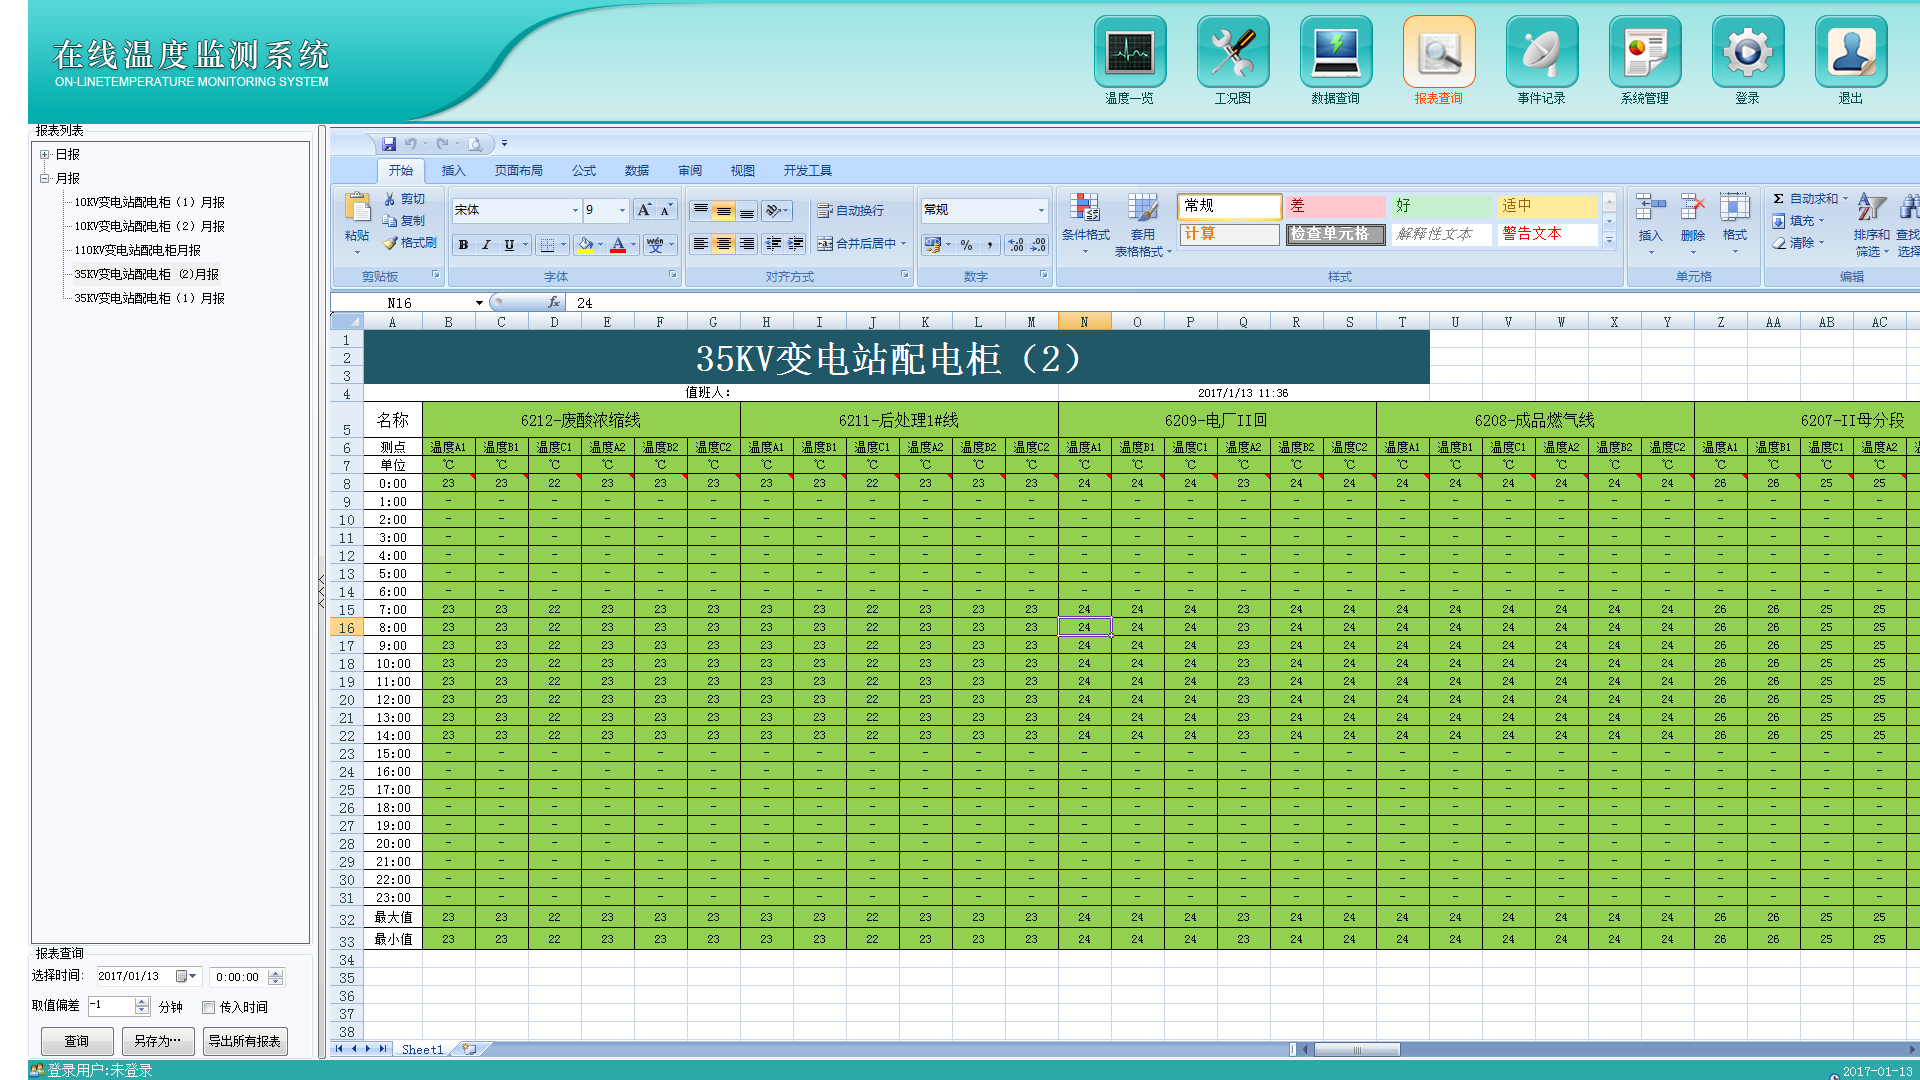Click the comma style icon
This screenshot has width=1920, height=1080.
[x=989, y=244]
